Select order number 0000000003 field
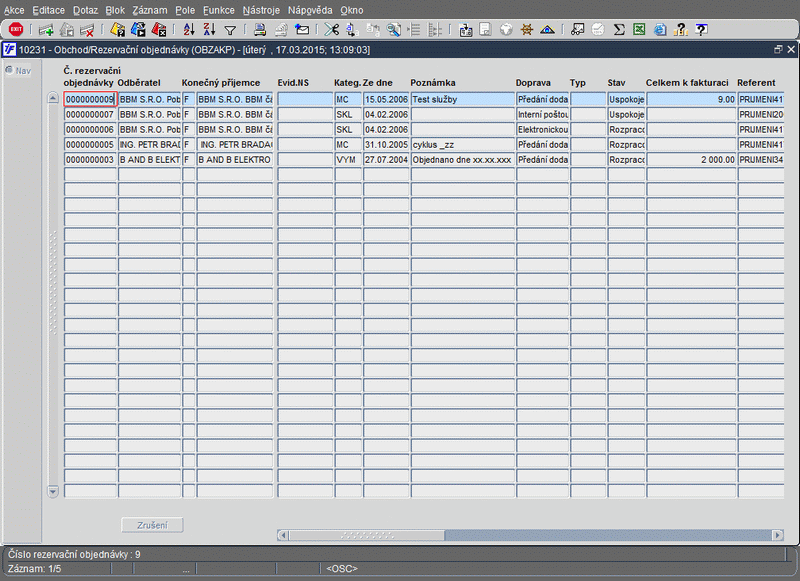The height and width of the screenshot is (581, 800). click(90, 160)
